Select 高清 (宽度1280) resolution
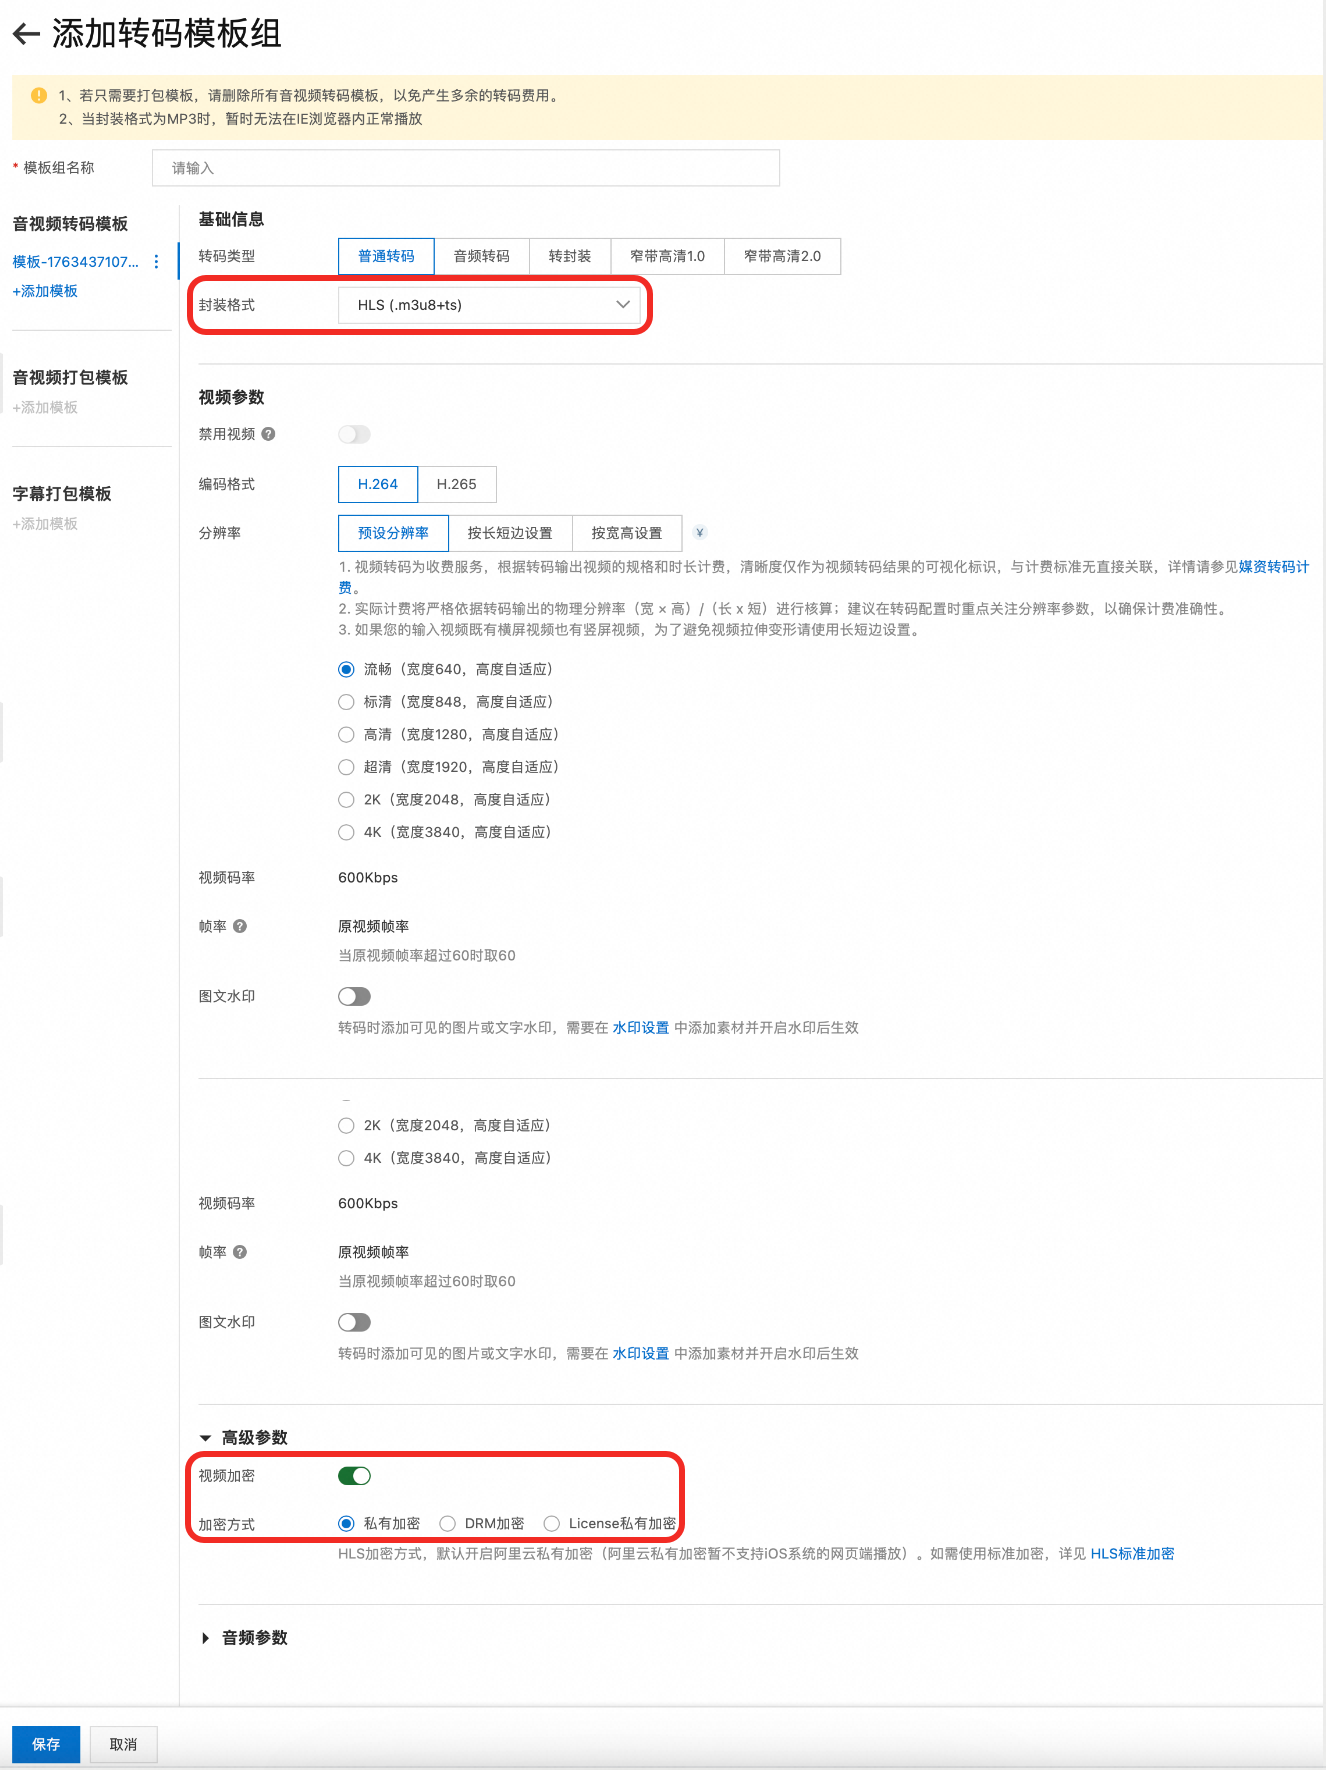1326x1770 pixels. click(x=346, y=735)
